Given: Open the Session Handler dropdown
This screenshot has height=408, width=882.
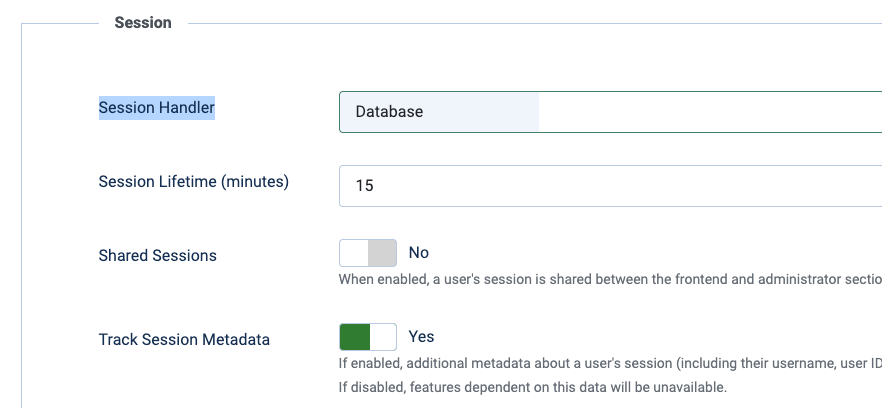Looking at the screenshot, I should click(610, 112).
